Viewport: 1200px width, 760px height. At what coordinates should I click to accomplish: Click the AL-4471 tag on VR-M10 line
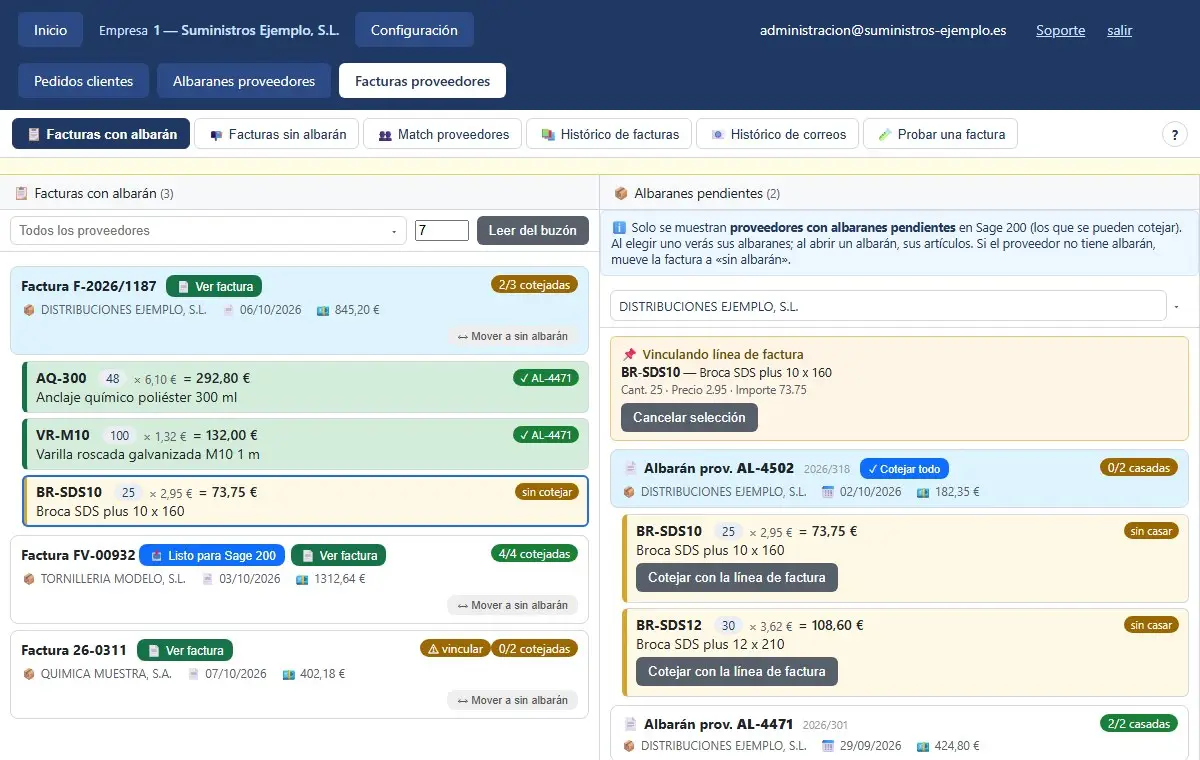tap(545, 434)
